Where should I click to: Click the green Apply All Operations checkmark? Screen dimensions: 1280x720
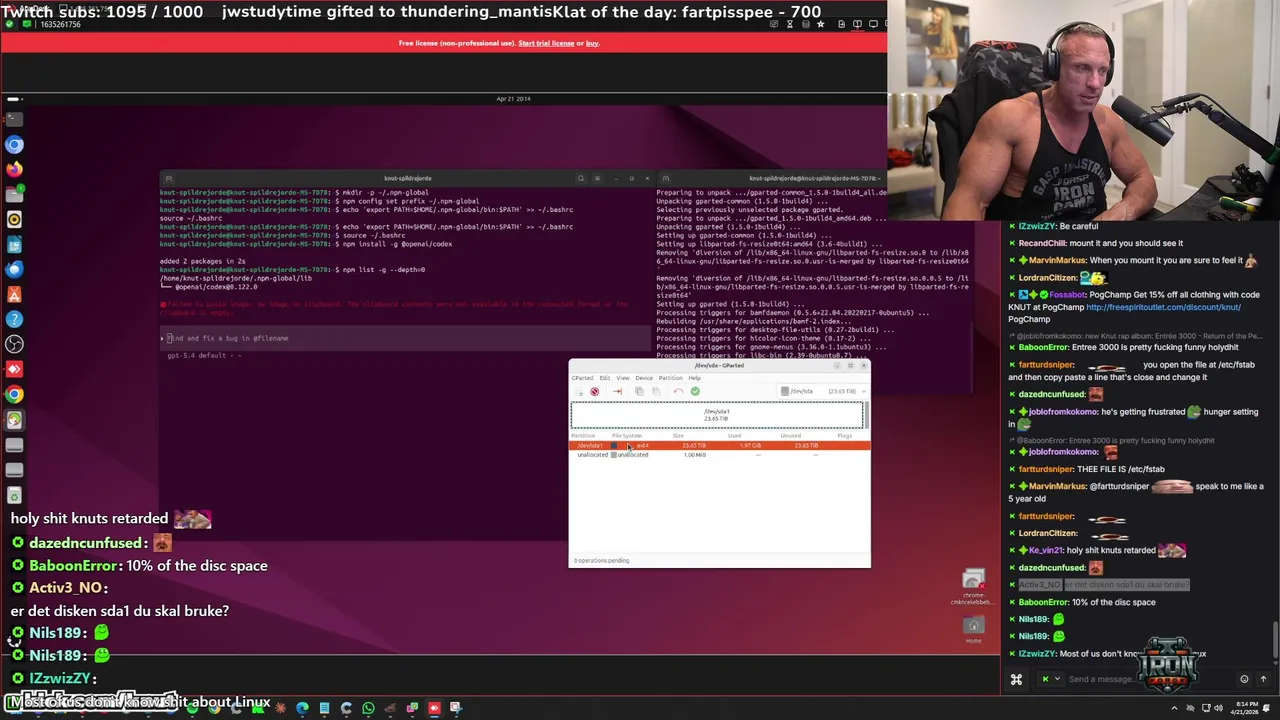(x=695, y=391)
